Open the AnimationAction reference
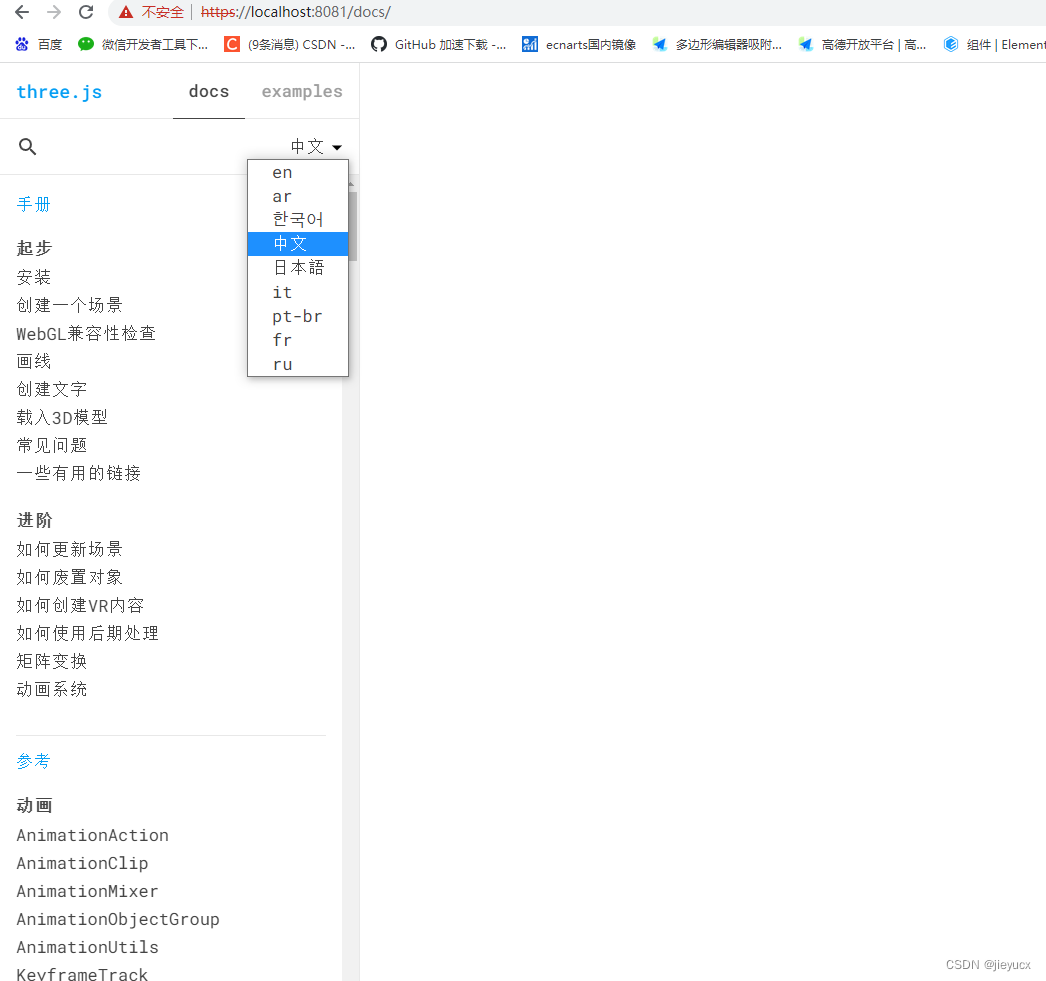The image size is (1046, 981). coord(93,836)
